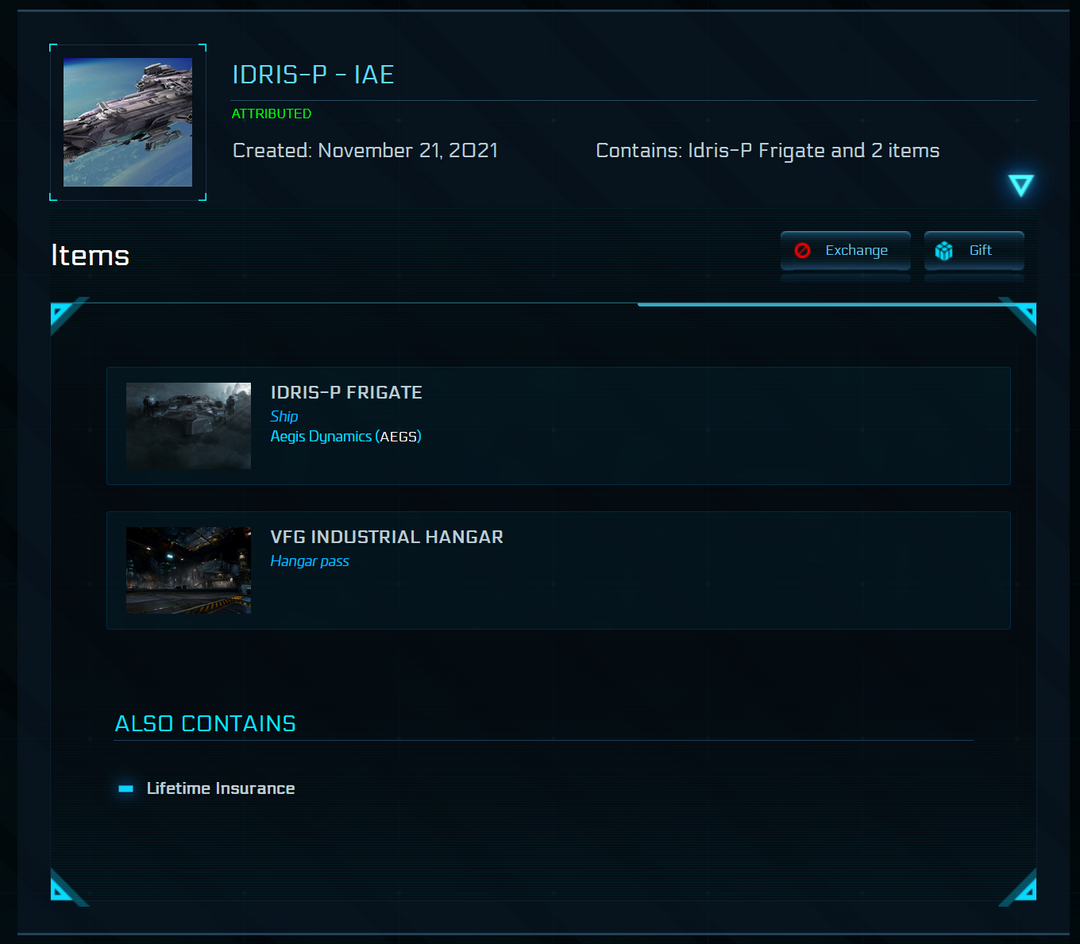Select the Idris-P Frigate item thumbnail
Image resolution: width=1080 pixels, height=944 pixels.
188,426
